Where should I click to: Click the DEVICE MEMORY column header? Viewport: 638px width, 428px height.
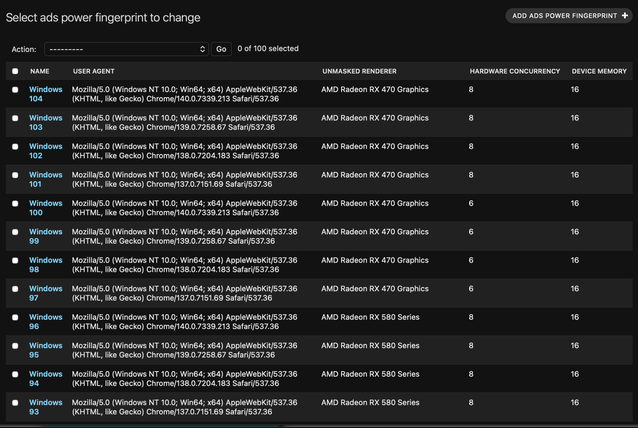(x=599, y=71)
